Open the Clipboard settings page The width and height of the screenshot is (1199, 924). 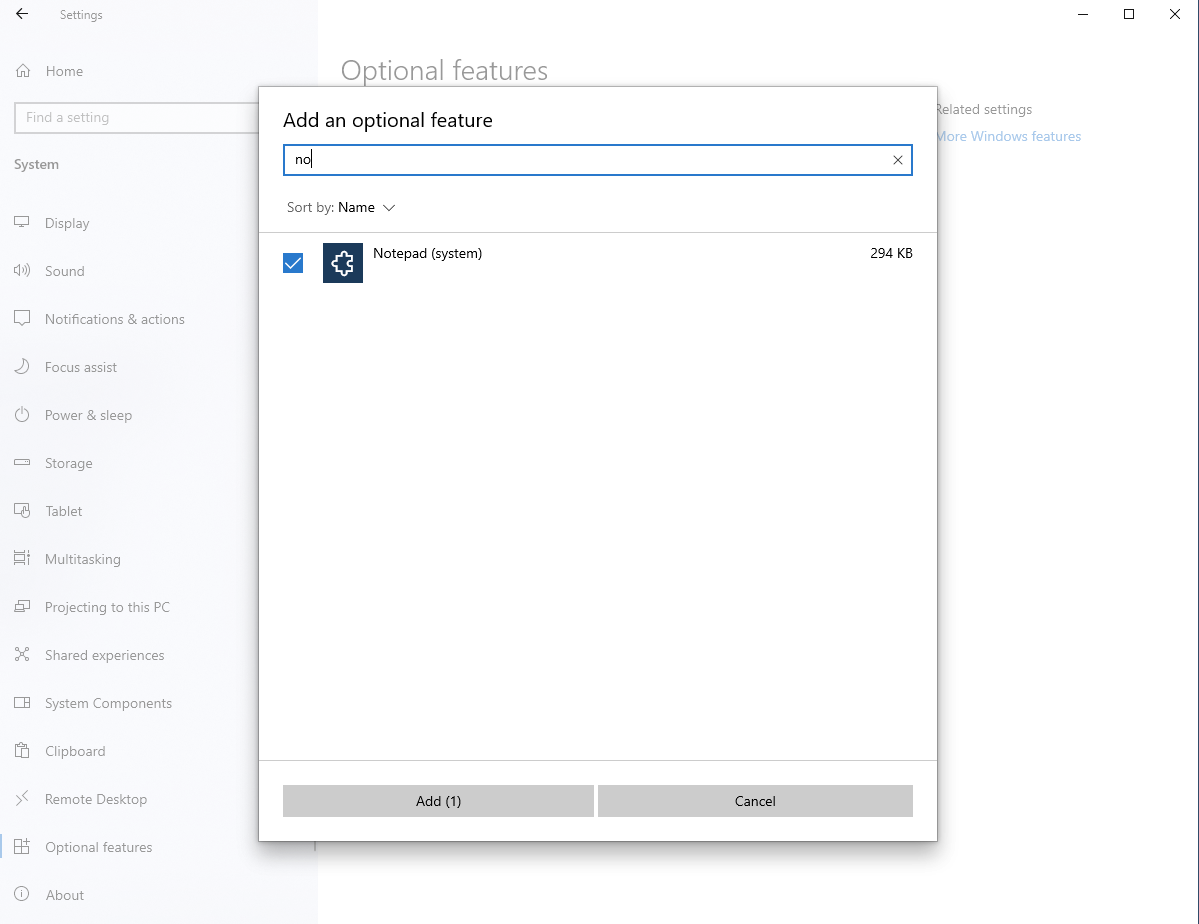[76, 751]
